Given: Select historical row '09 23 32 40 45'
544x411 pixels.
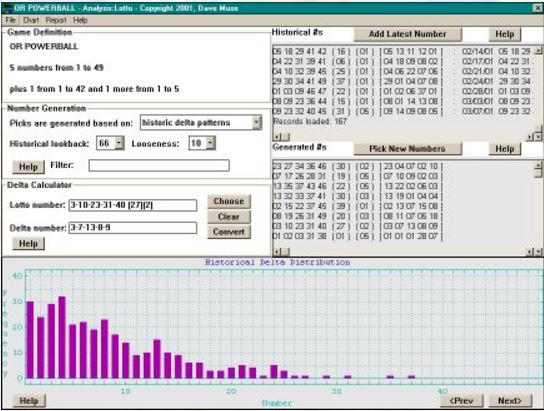Looking at the screenshot, I should pyautogui.click(x=402, y=112).
